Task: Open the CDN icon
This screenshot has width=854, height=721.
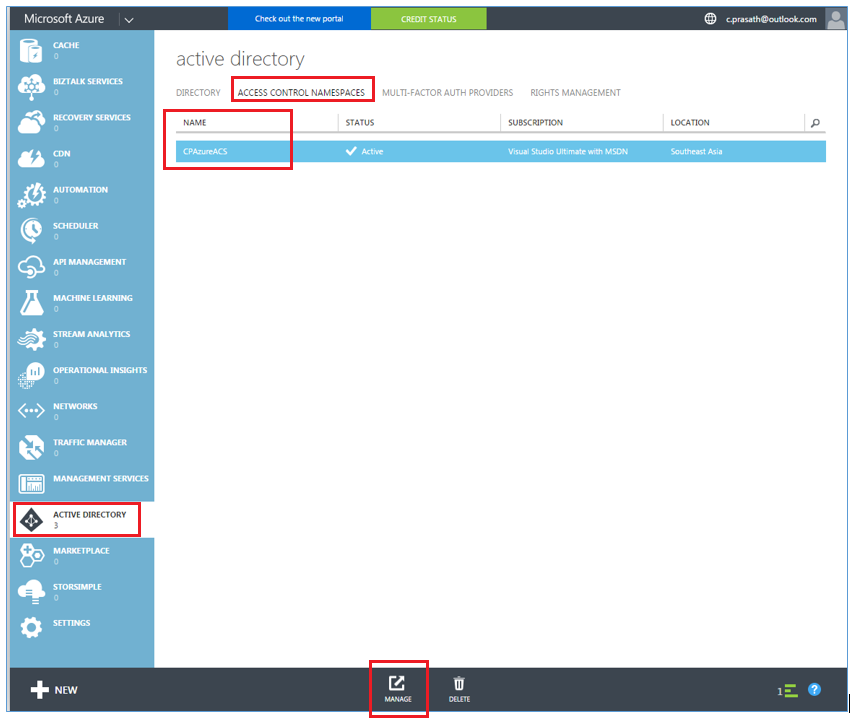Action: 31,158
